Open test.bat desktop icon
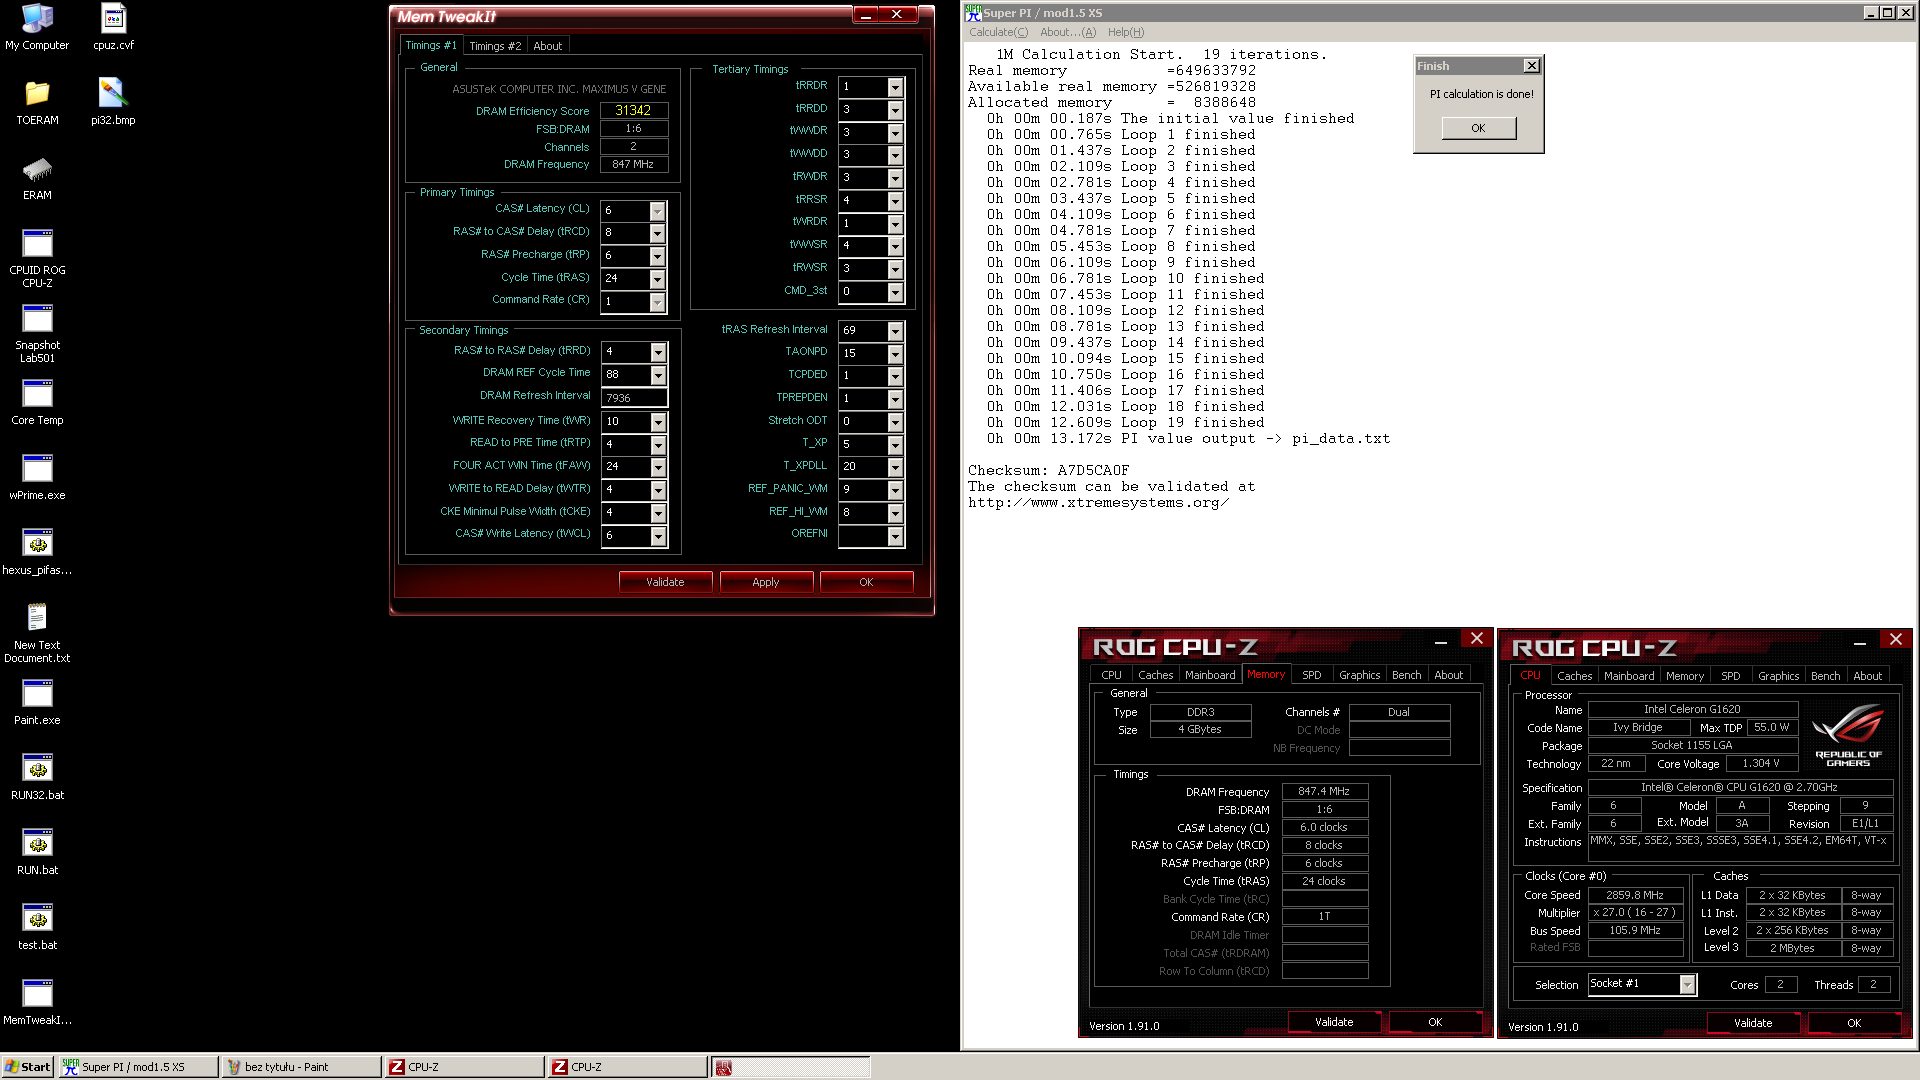The image size is (1920, 1080). coord(37,927)
